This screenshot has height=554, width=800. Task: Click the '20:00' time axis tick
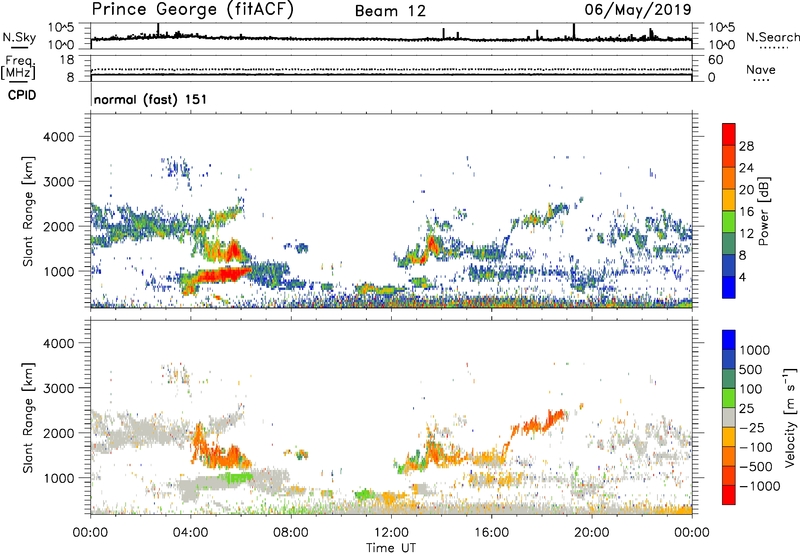(x=591, y=533)
